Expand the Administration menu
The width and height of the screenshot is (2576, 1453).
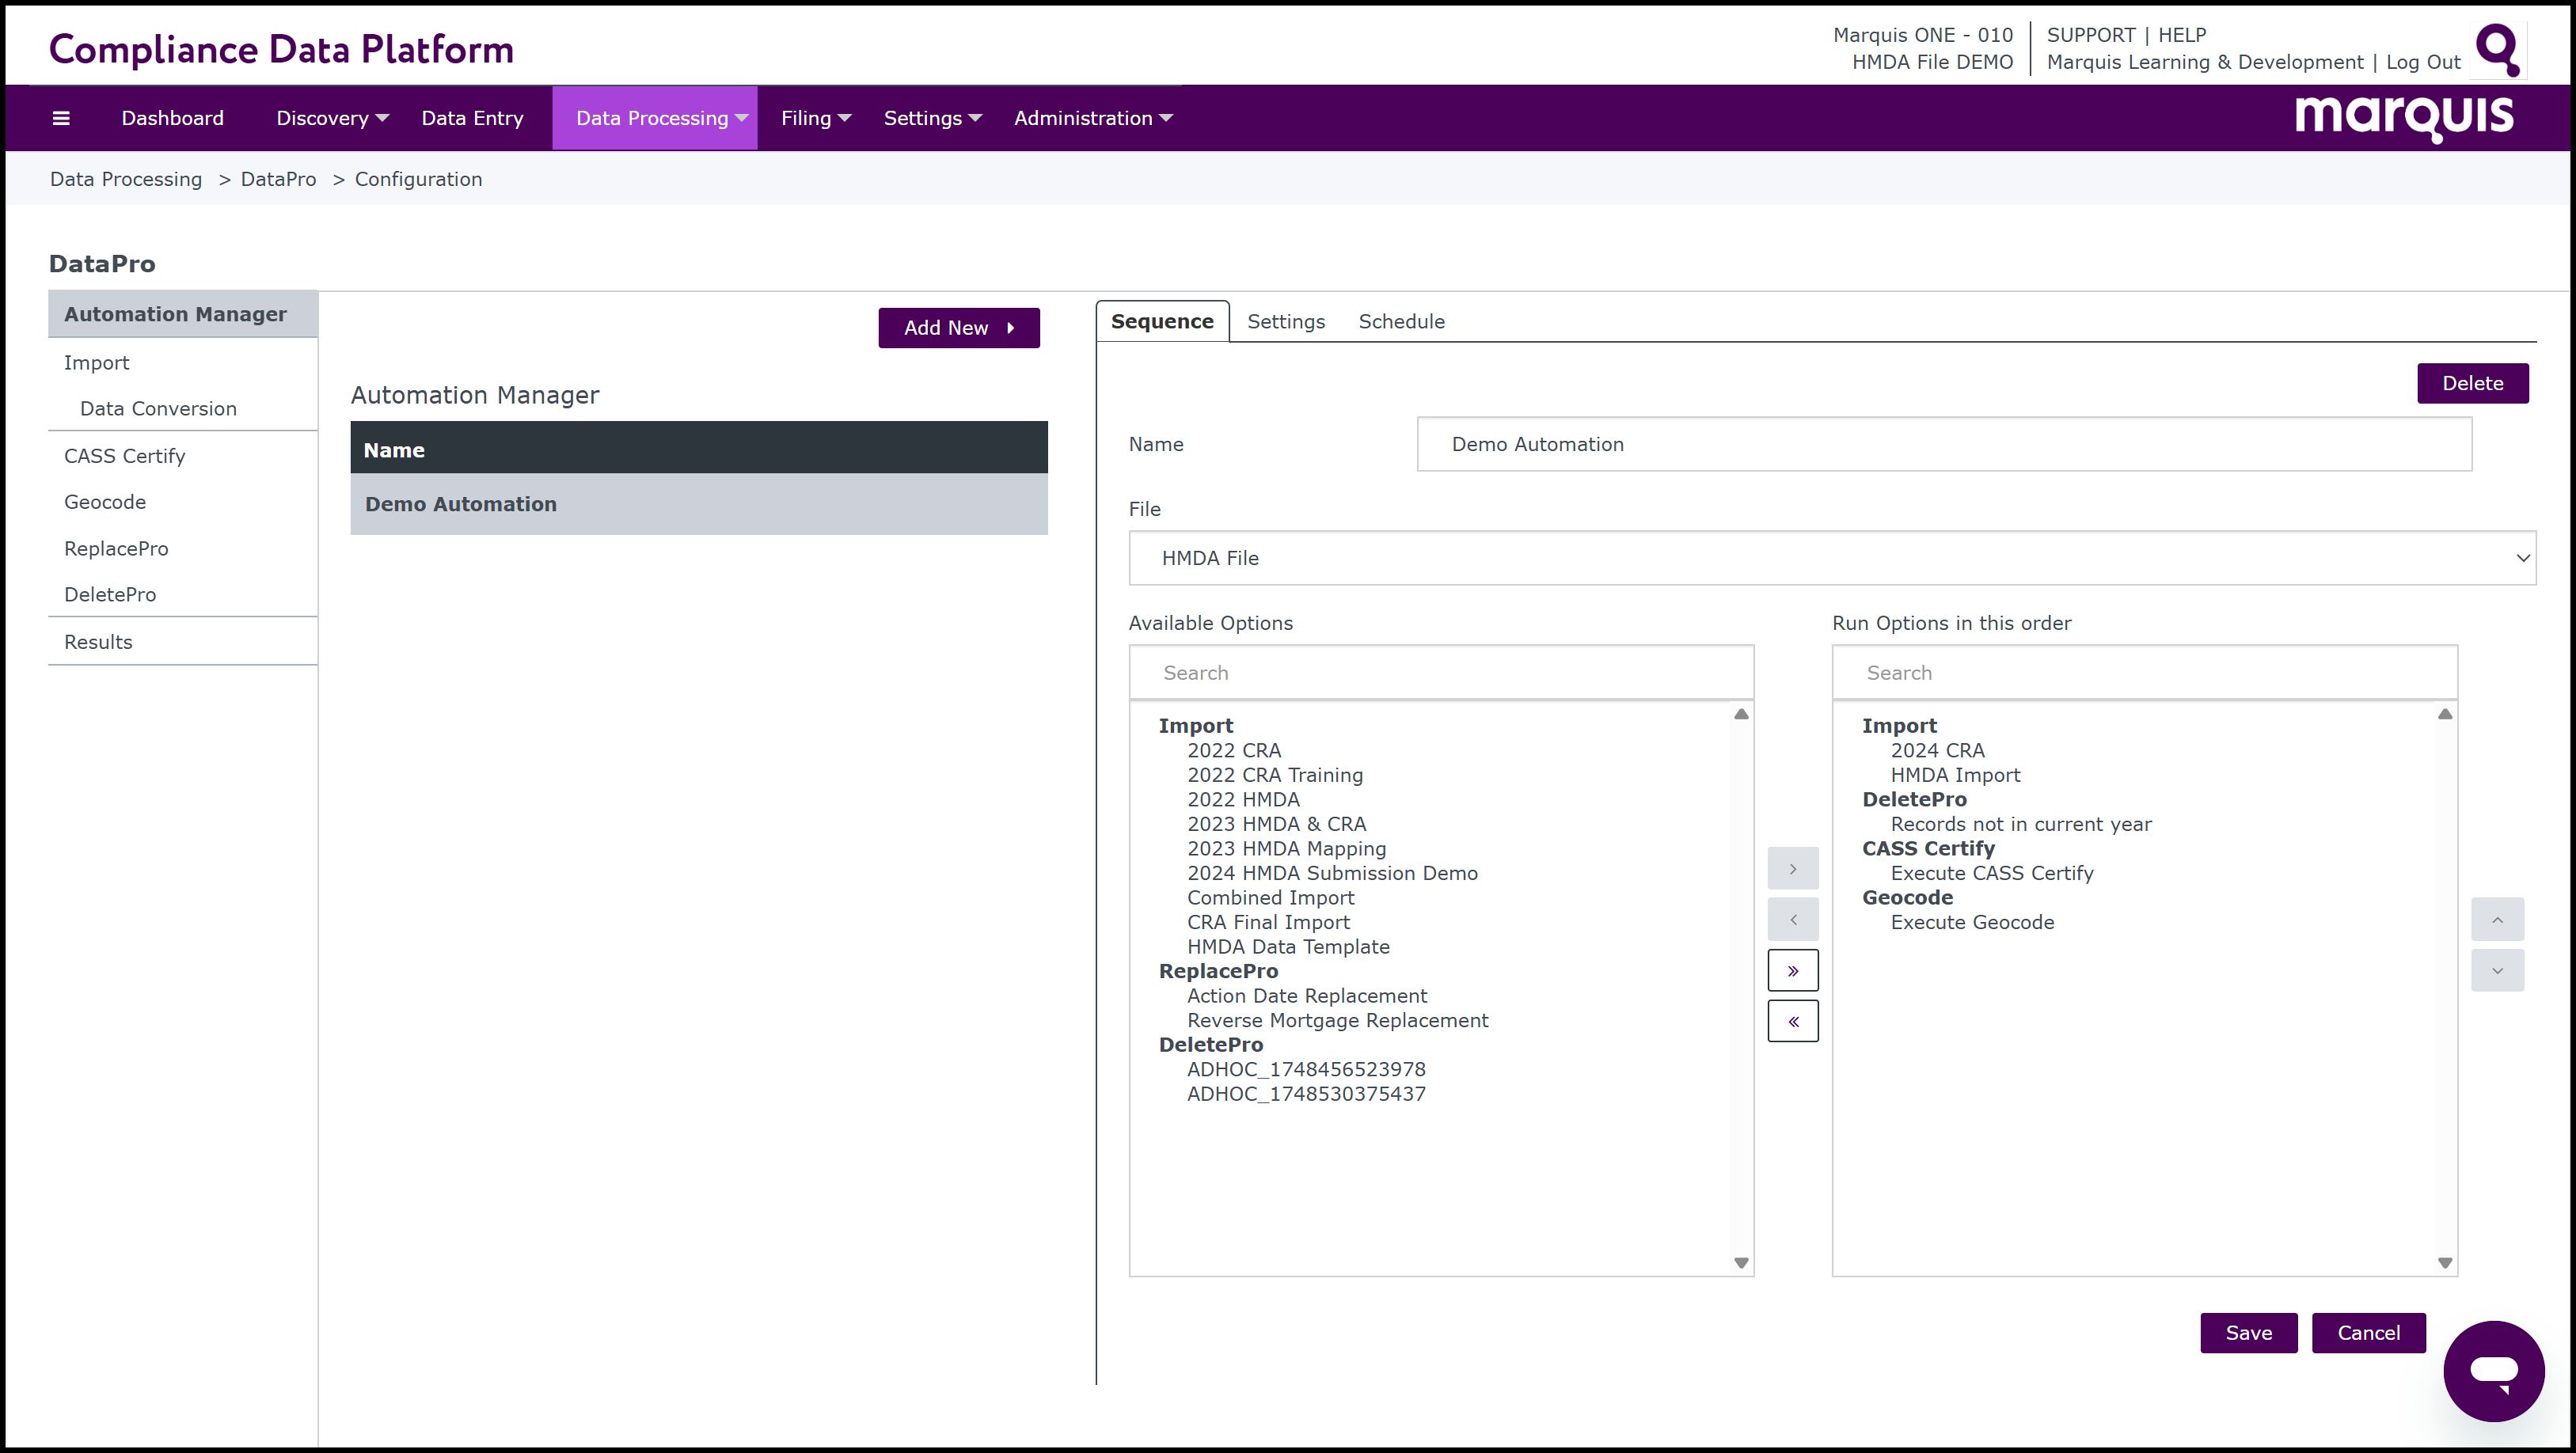point(1092,118)
